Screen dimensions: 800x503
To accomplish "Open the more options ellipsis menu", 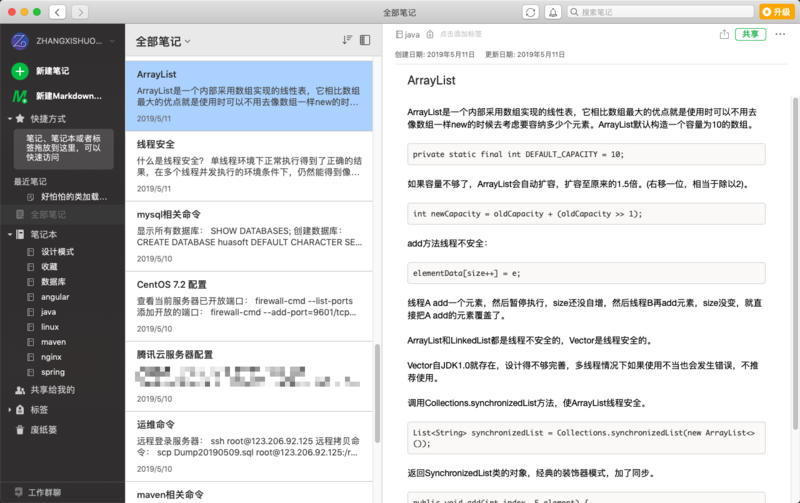I will click(780, 34).
